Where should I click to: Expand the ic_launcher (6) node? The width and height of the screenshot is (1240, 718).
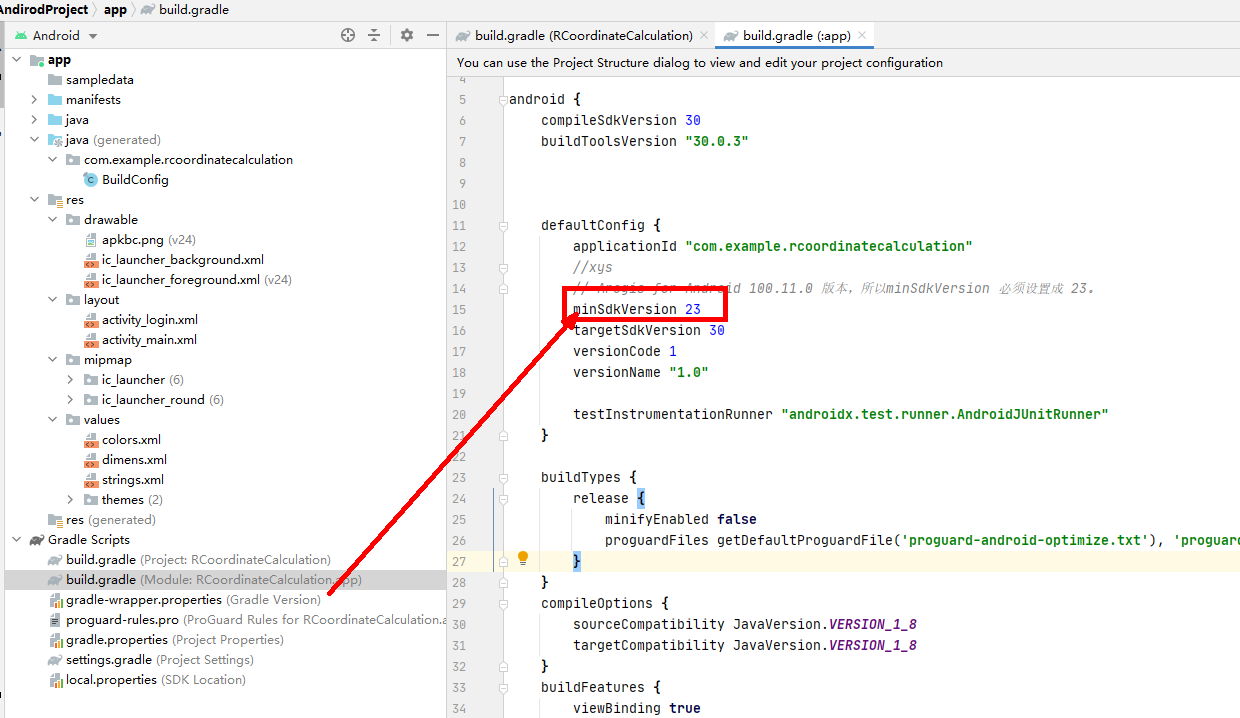(71, 380)
